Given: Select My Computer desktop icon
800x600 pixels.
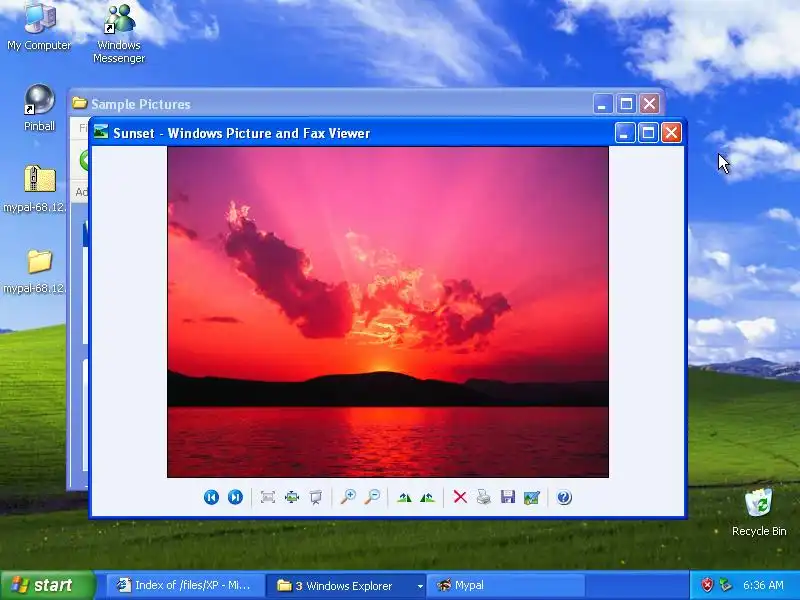Looking at the screenshot, I should (39, 27).
